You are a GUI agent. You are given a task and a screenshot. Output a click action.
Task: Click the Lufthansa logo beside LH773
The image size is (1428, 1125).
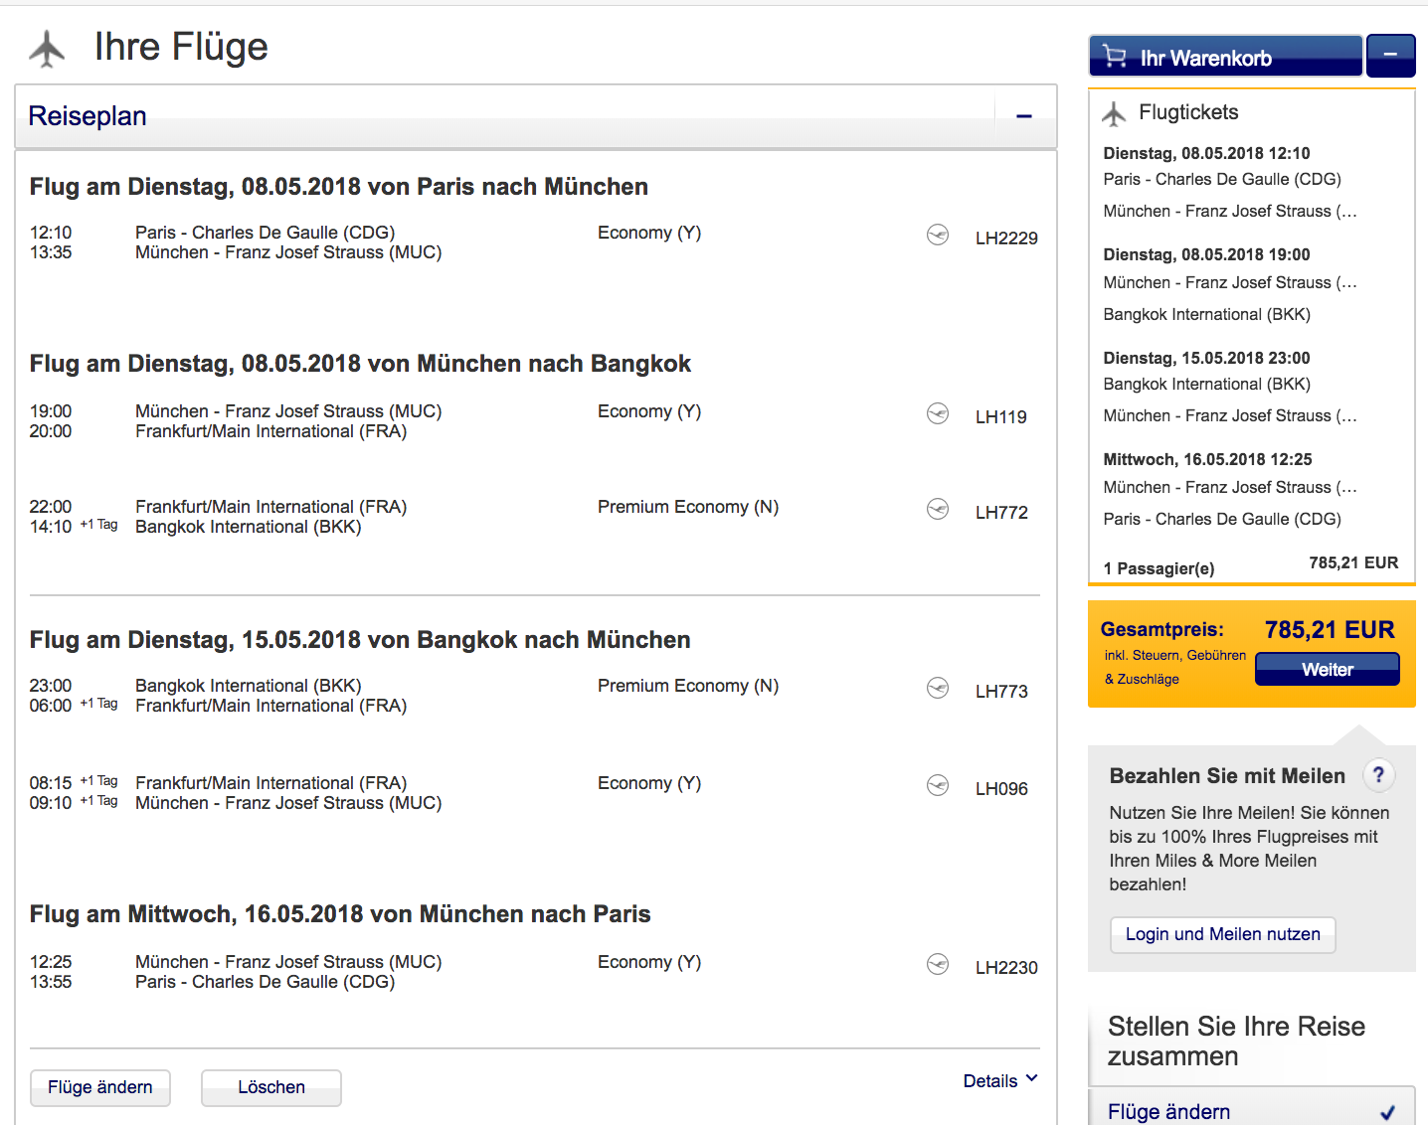(x=938, y=688)
